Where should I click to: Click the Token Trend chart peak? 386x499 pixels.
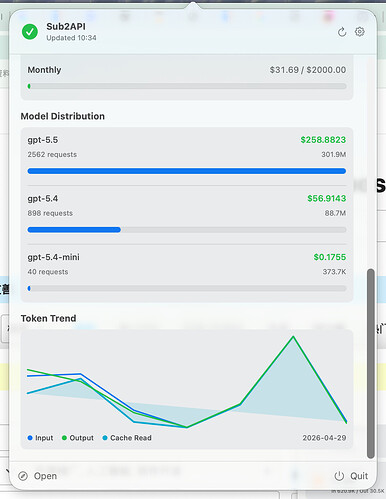(x=293, y=337)
